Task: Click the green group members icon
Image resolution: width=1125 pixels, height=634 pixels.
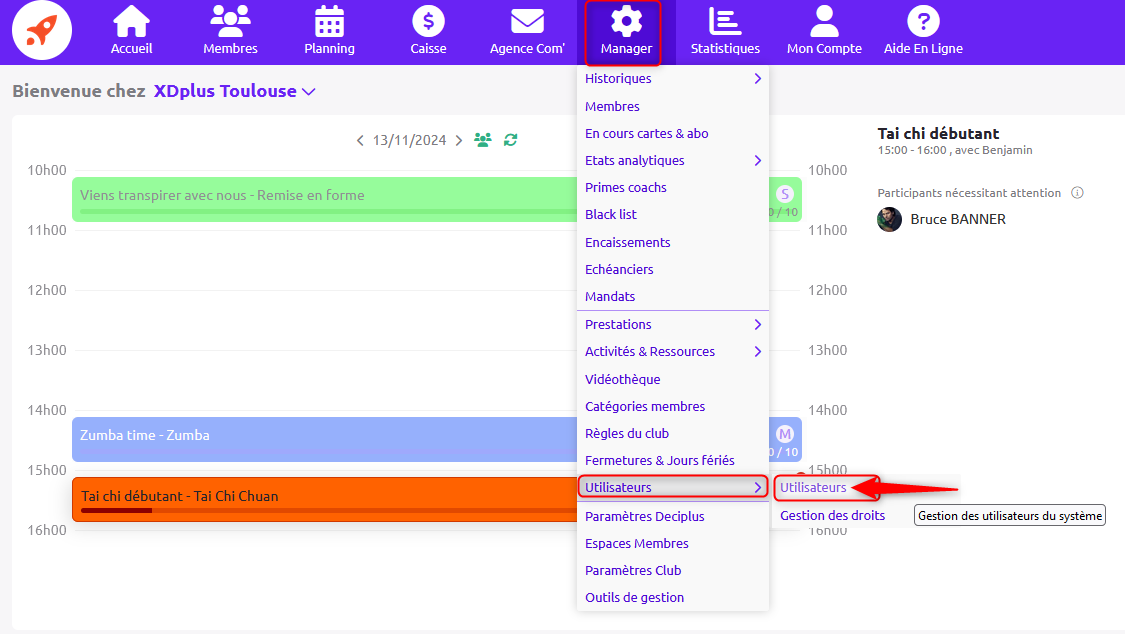Action: [483, 140]
